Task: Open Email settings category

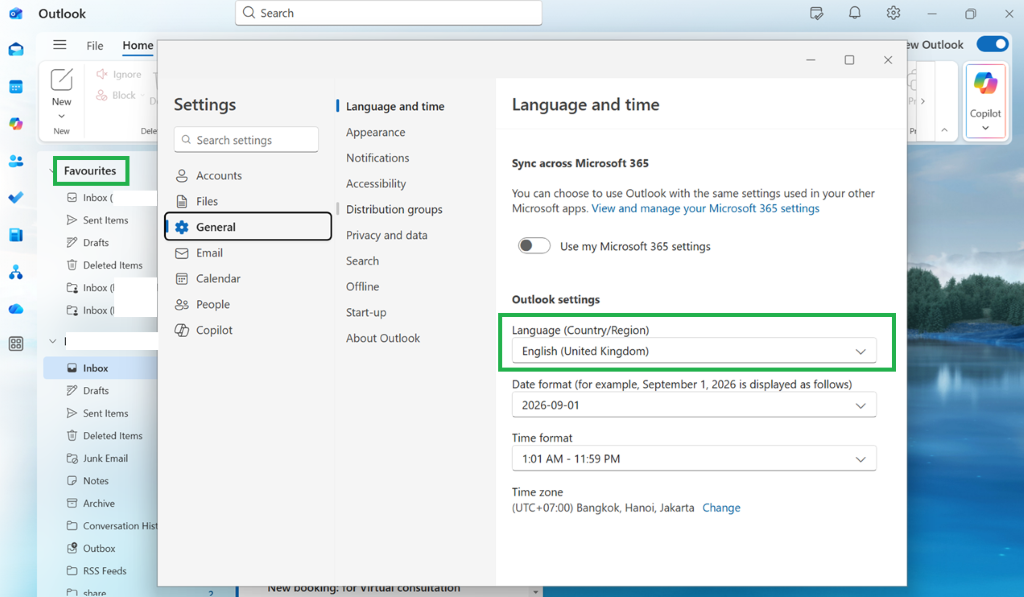Action: pos(248,253)
